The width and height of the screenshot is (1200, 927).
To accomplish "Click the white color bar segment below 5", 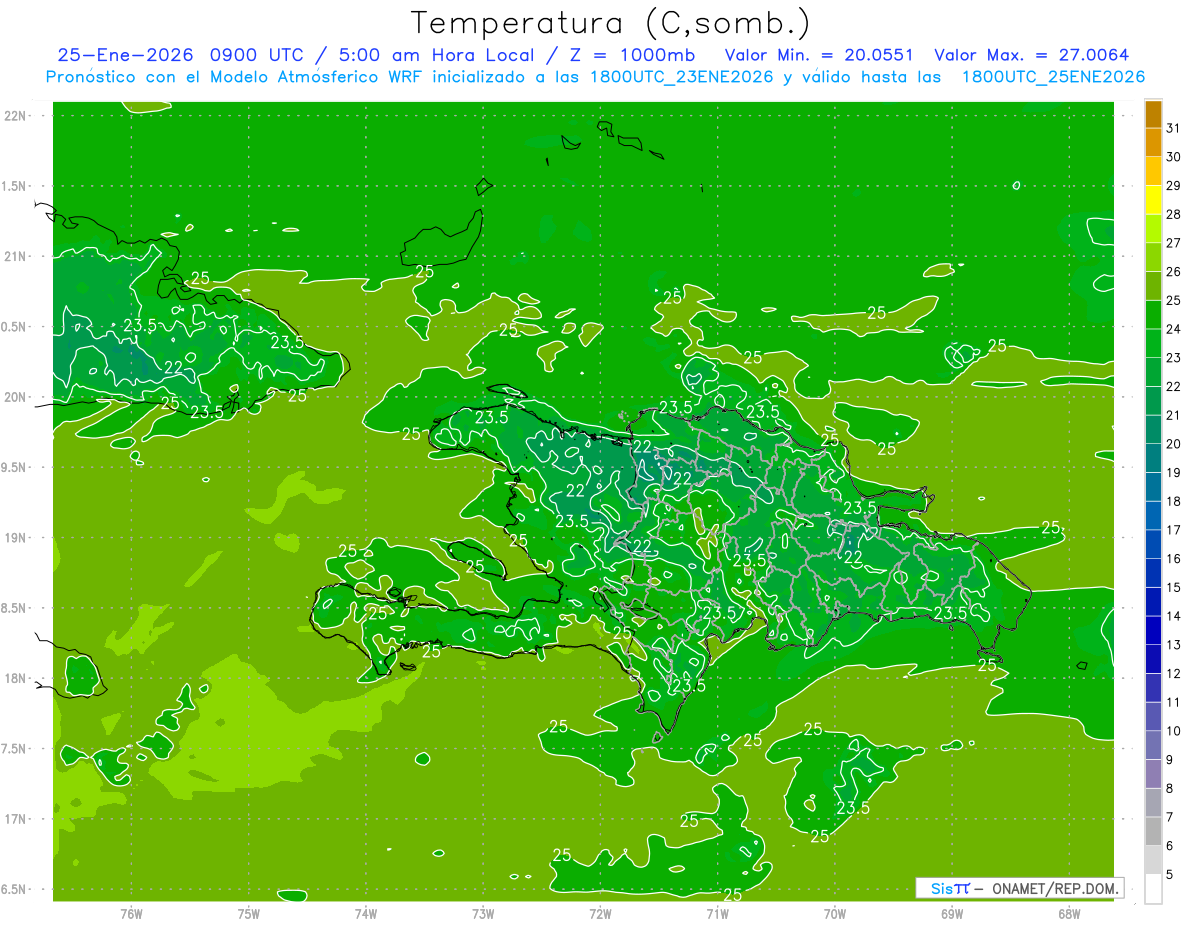I will (1153, 888).
